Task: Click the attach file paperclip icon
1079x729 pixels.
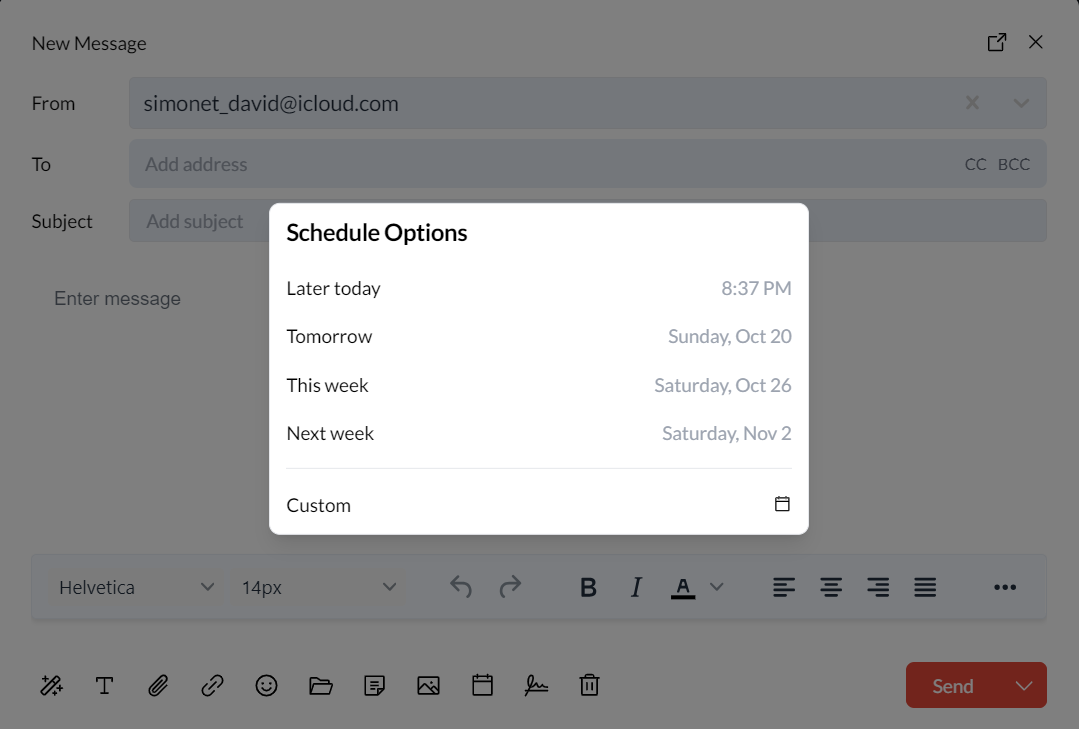Action: coord(158,686)
